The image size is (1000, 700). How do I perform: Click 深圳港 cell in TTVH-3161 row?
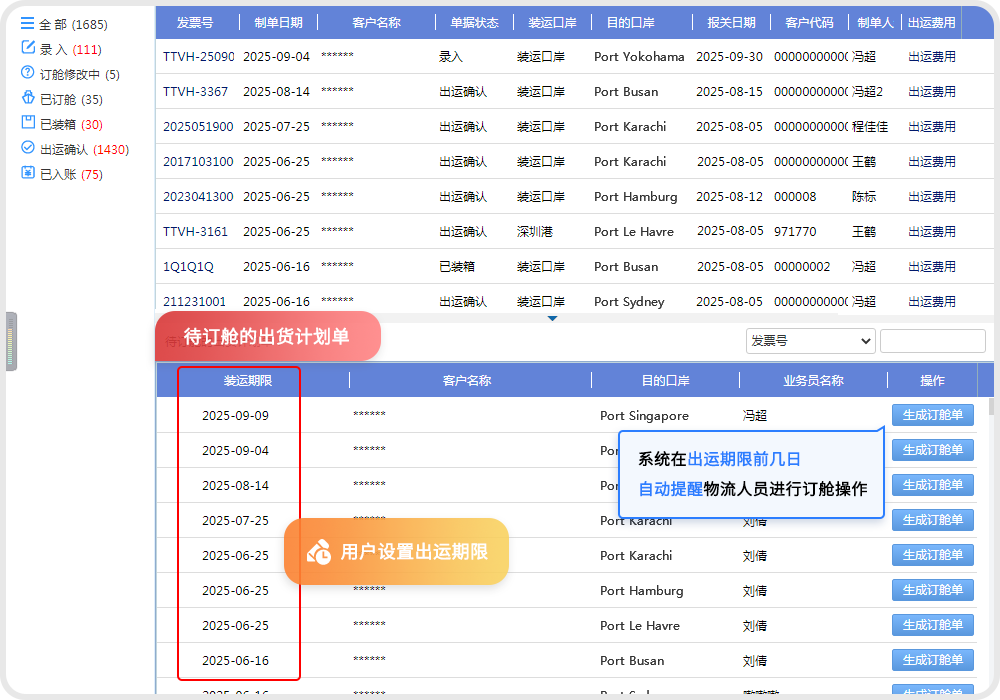(534, 231)
